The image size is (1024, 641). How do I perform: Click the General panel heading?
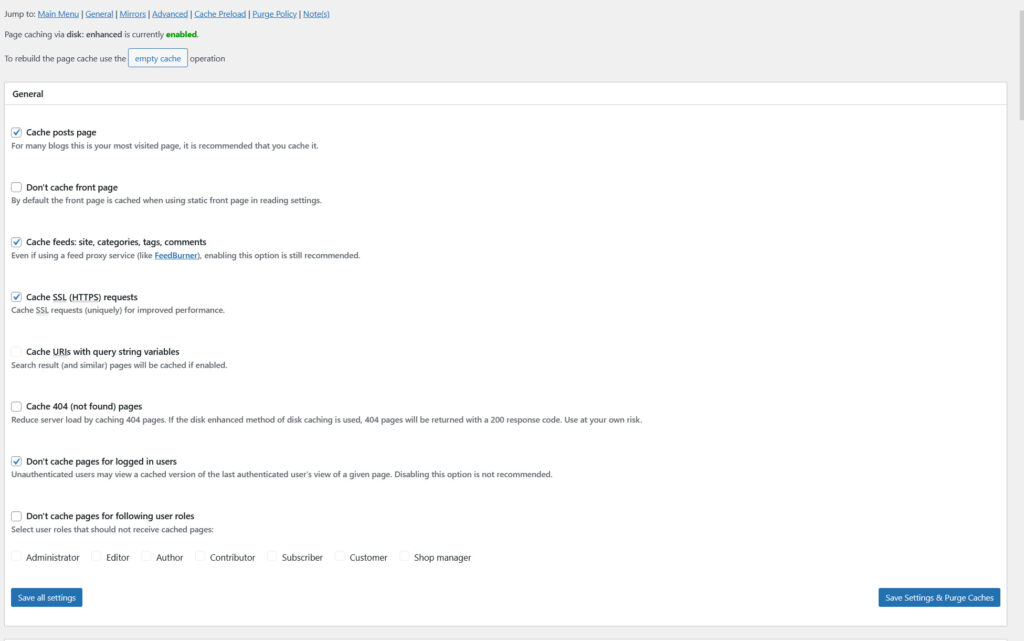pyautogui.click(x=28, y=94)
